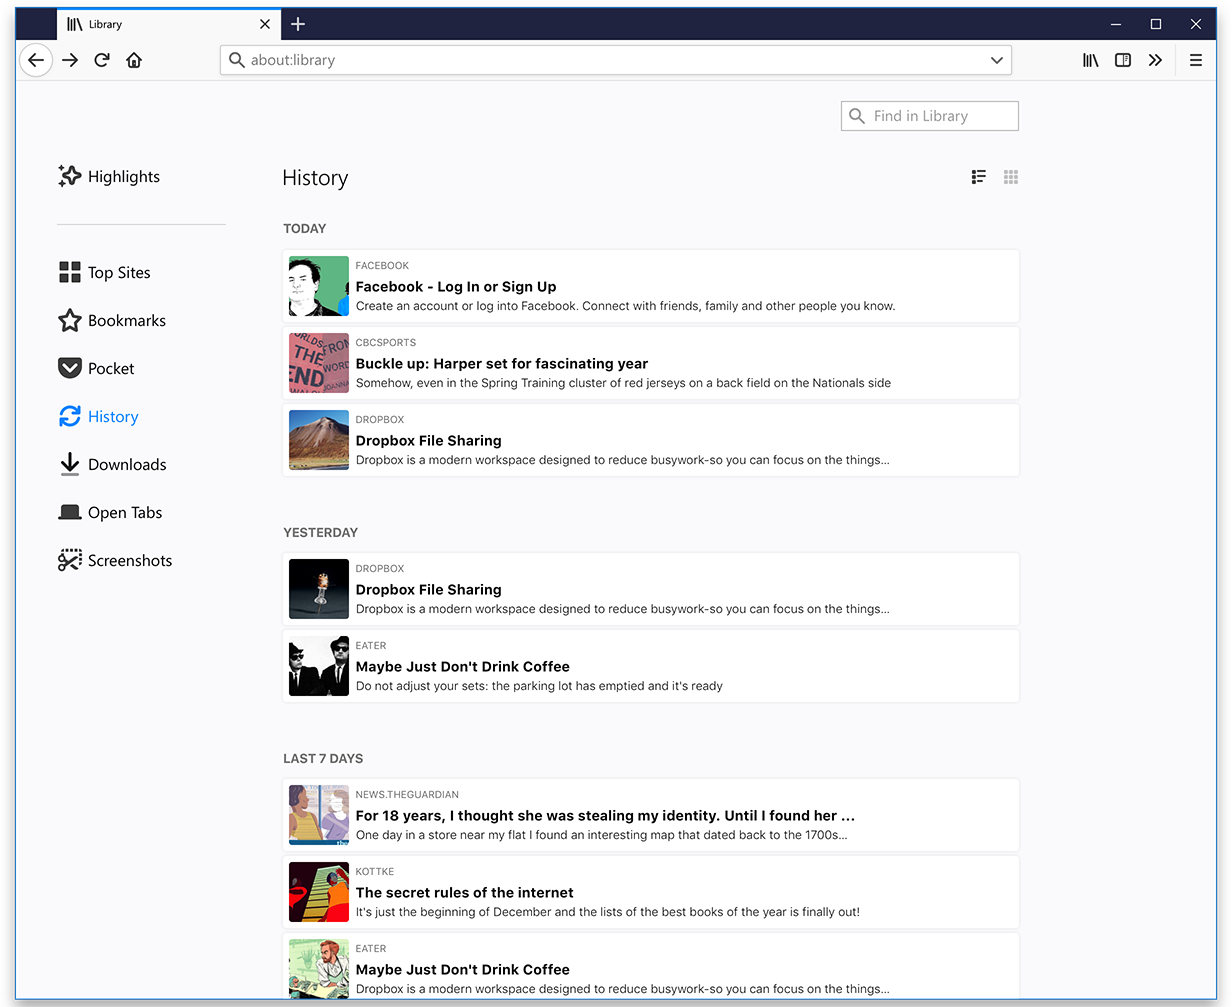Show Screenshots in the library

point(116,561)
